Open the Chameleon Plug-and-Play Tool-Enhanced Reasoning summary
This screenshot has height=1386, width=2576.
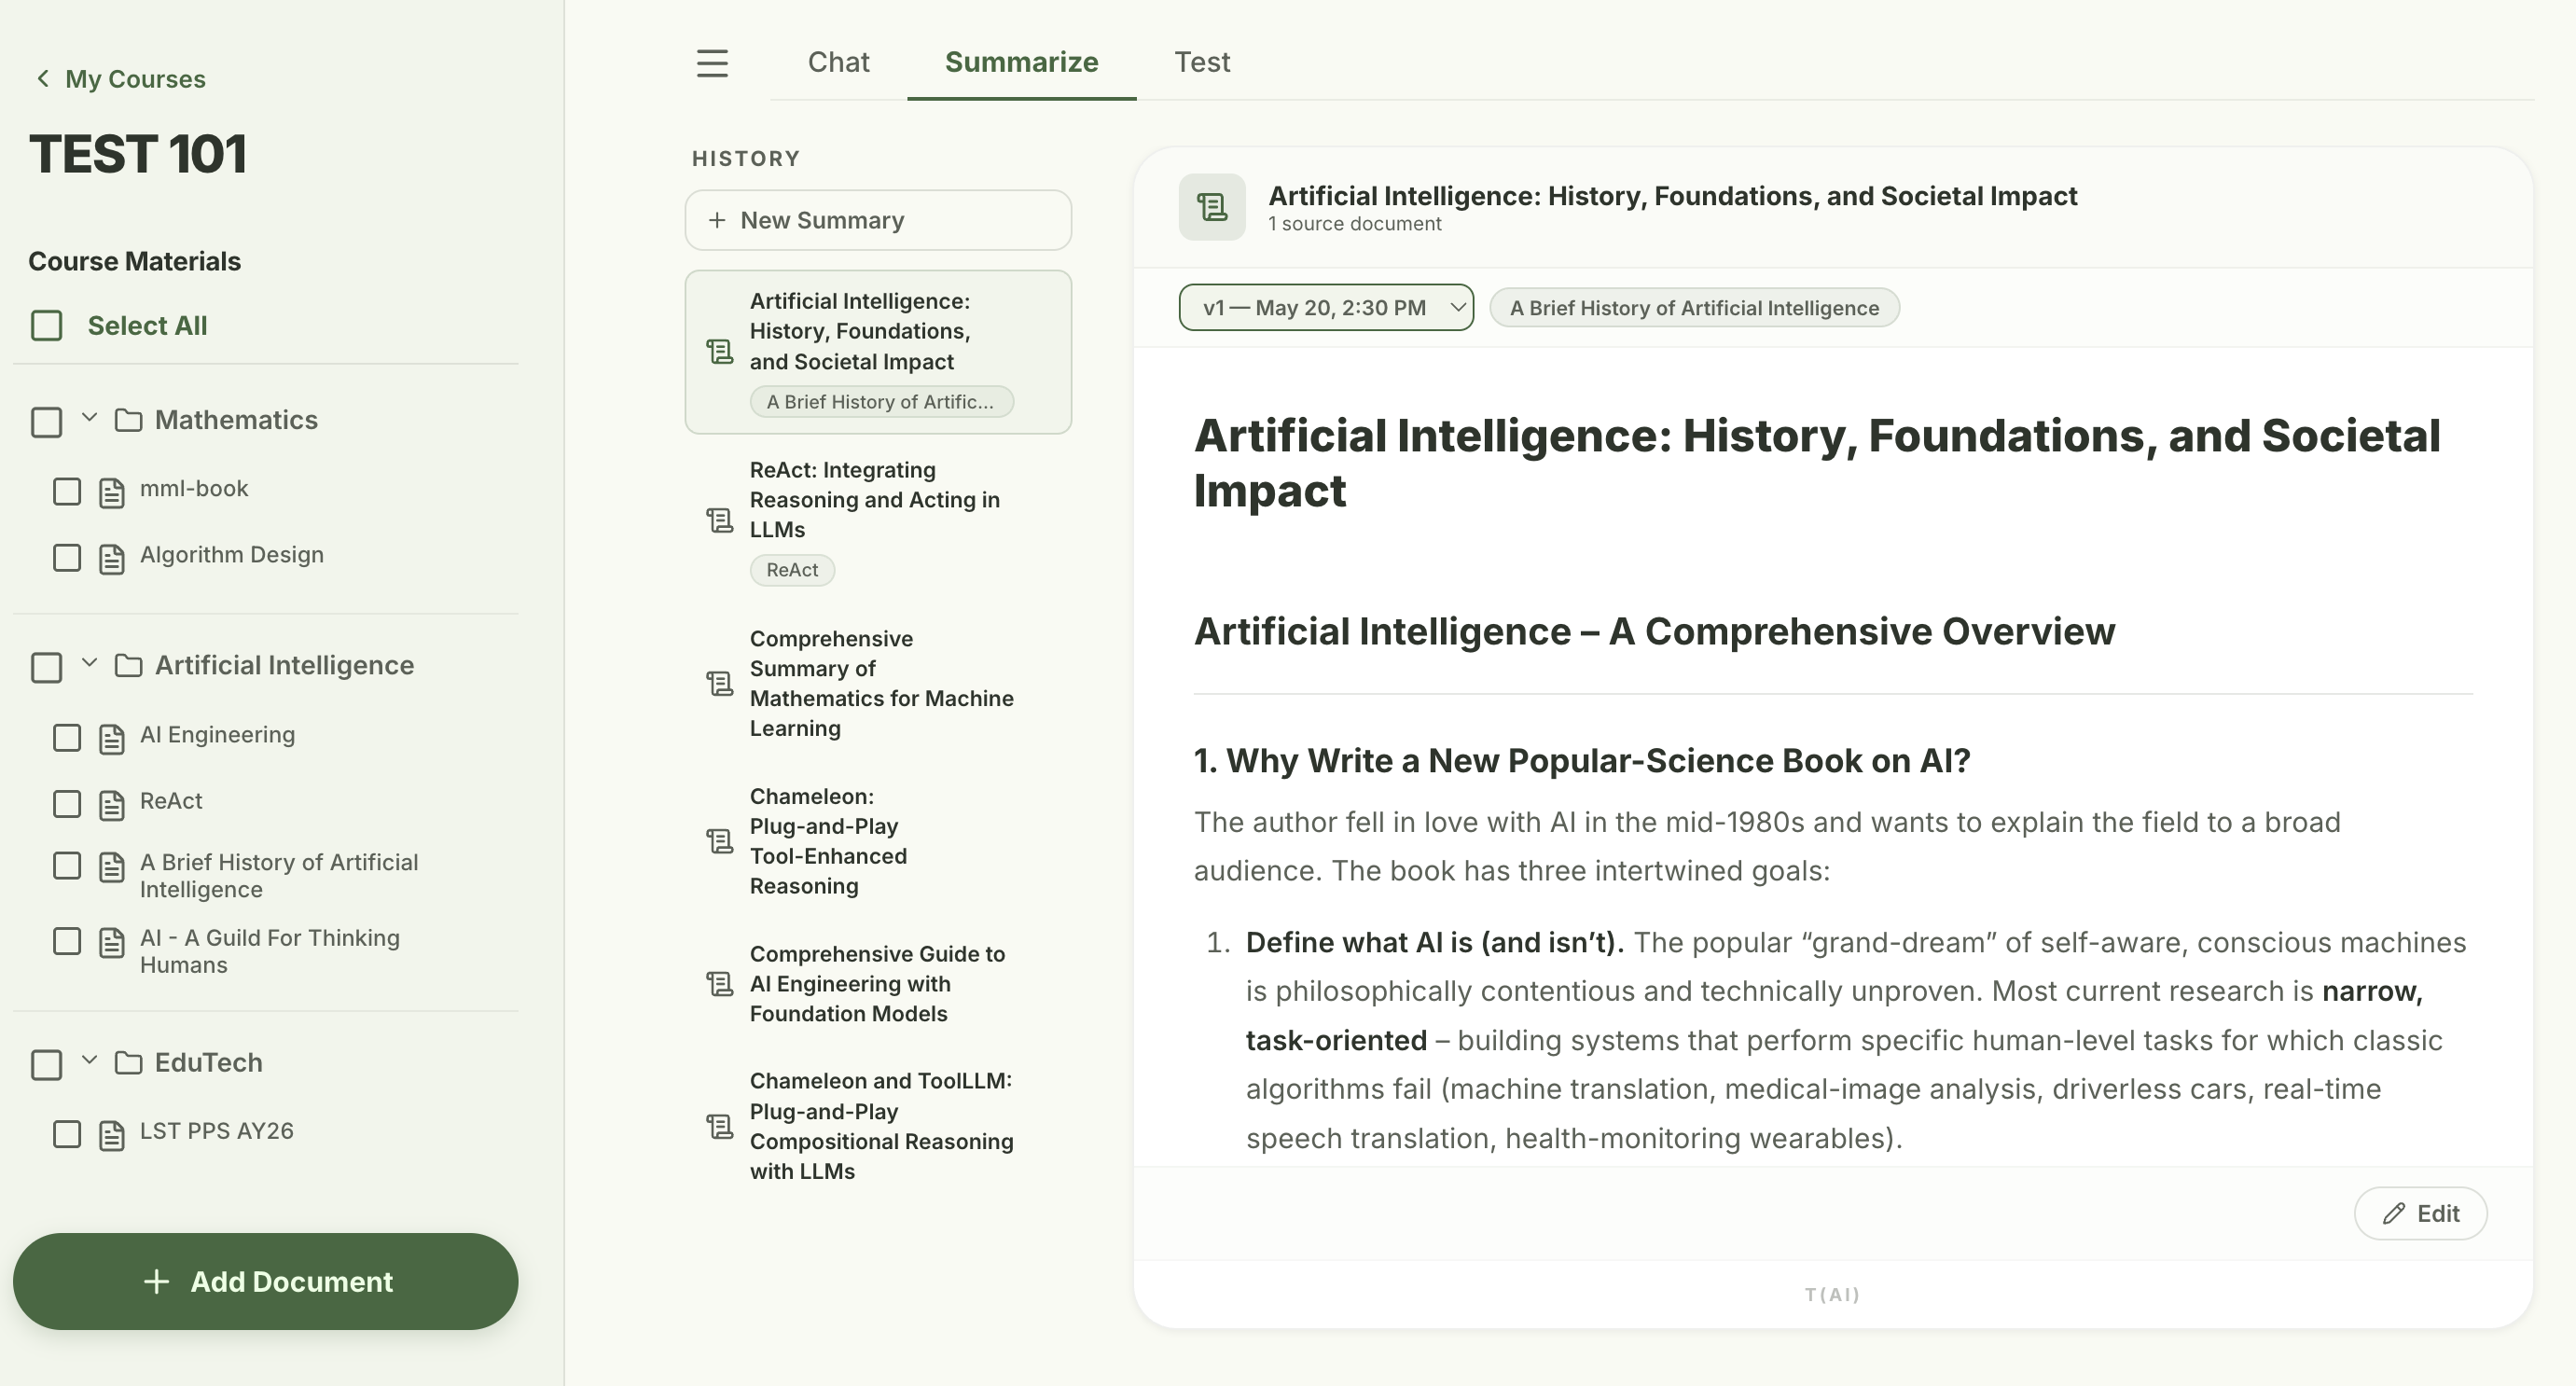[x=878, y=841]
